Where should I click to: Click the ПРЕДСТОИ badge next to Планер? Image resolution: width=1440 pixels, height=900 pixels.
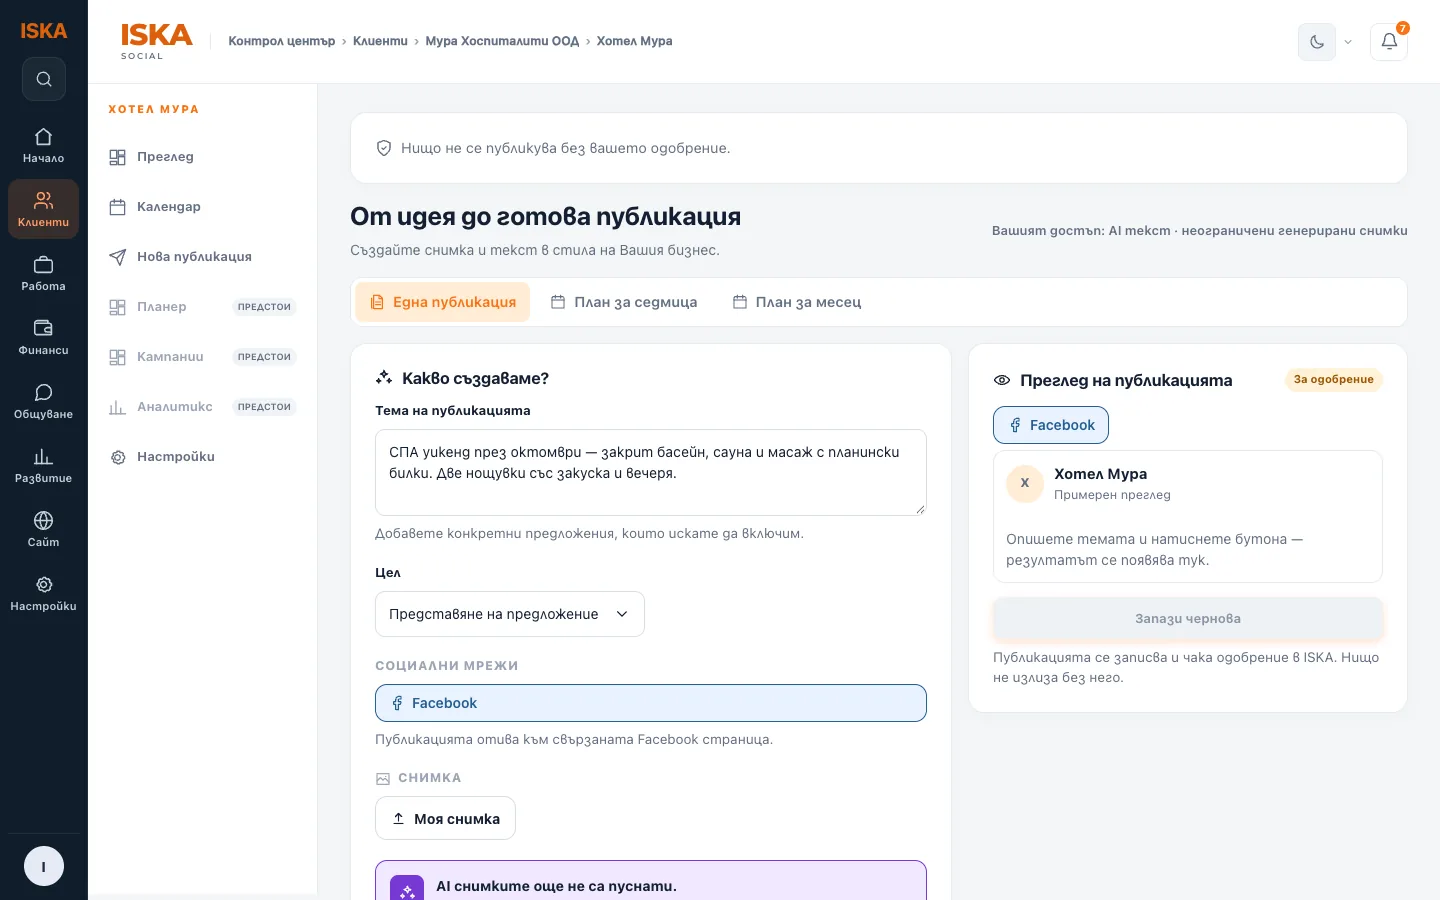tap(264, 307)
